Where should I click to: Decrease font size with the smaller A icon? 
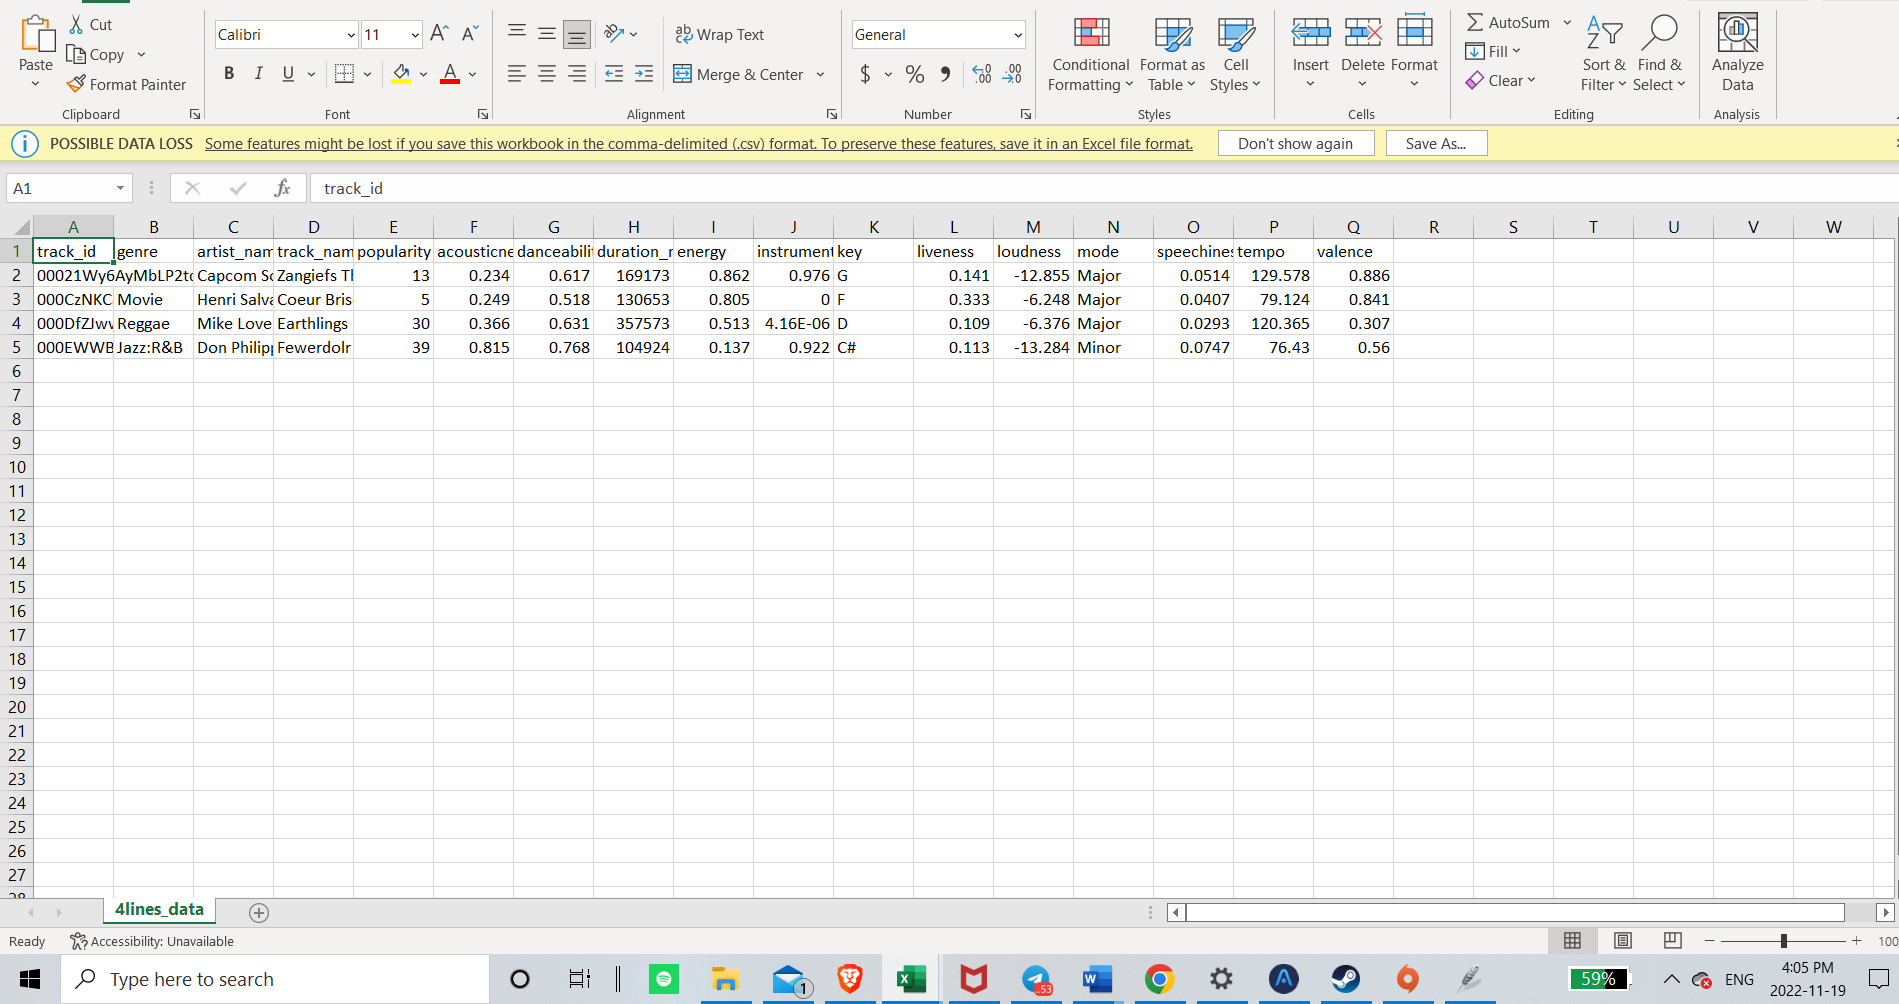[x=470, y=34]
